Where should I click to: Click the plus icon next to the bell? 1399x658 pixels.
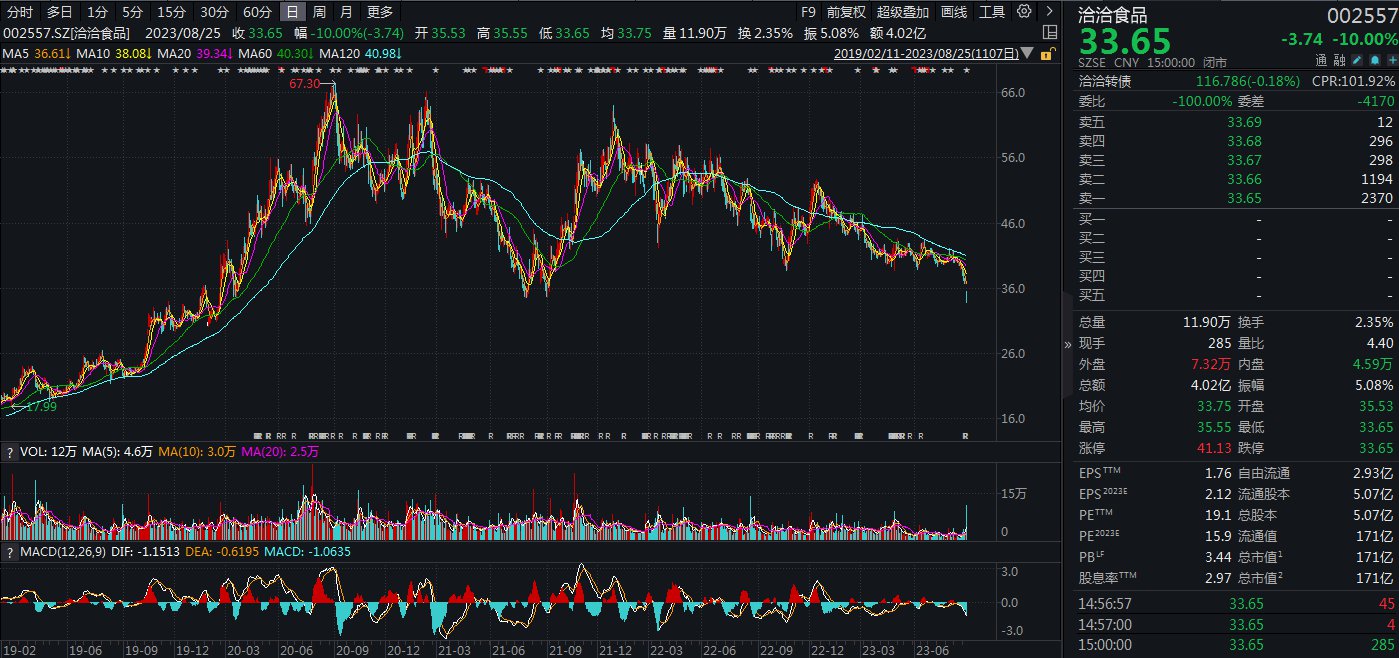pyautogui.click(x=1393, y=60)
